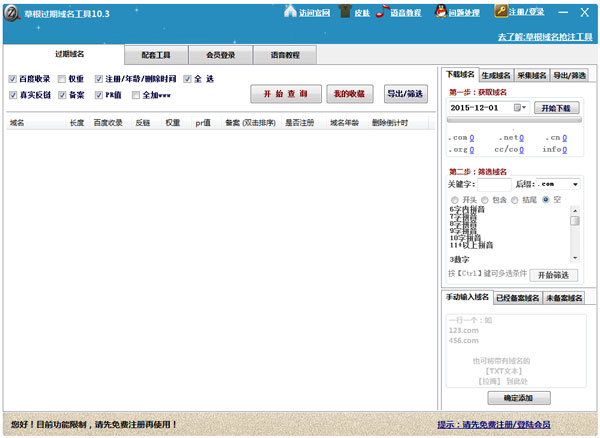This screenshot has width=600, height=438.
Task: Select the 结尾 radio button
Action: tap(515, 200)
